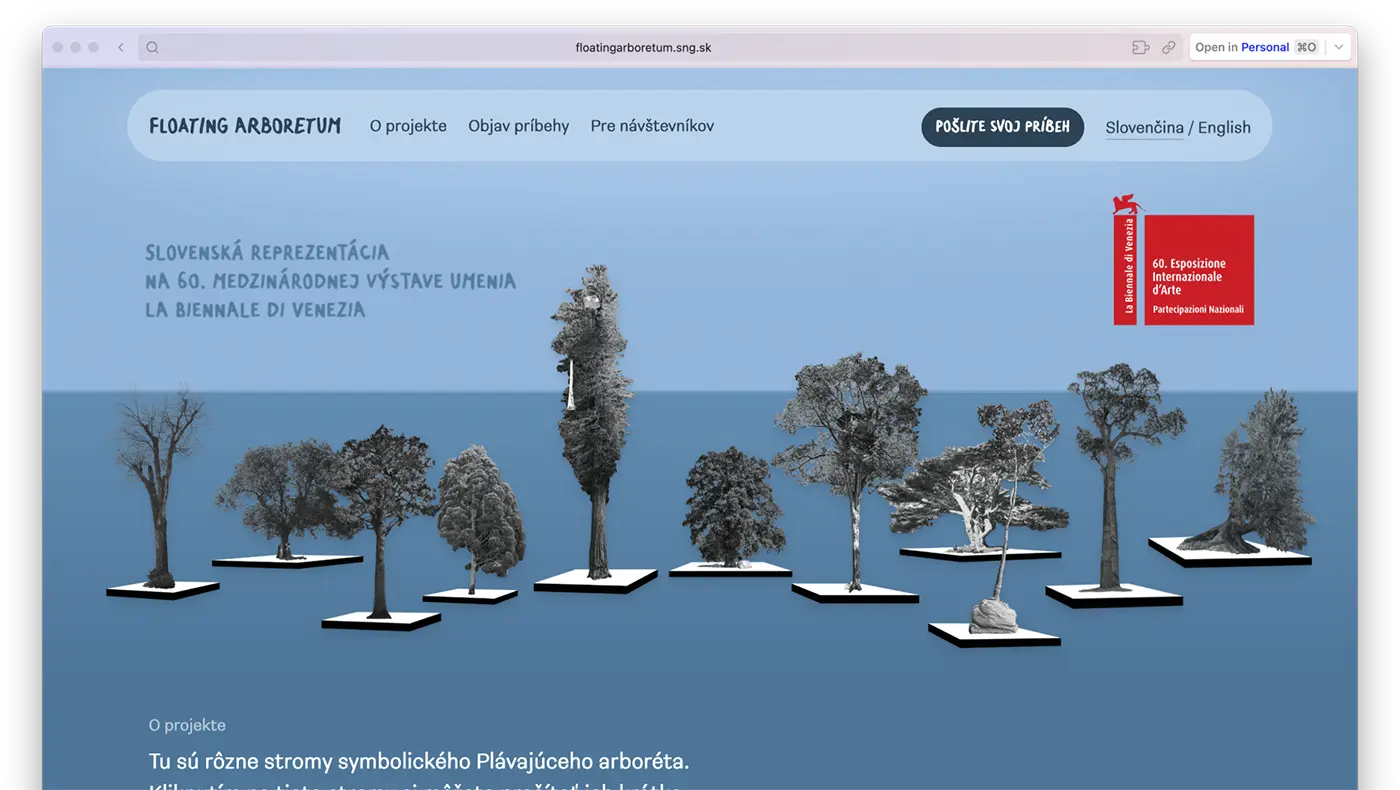This screenshot has width=1400, height=790.
Task: Open the browser extensions puzzle icon
Action: pos(1139,46)
